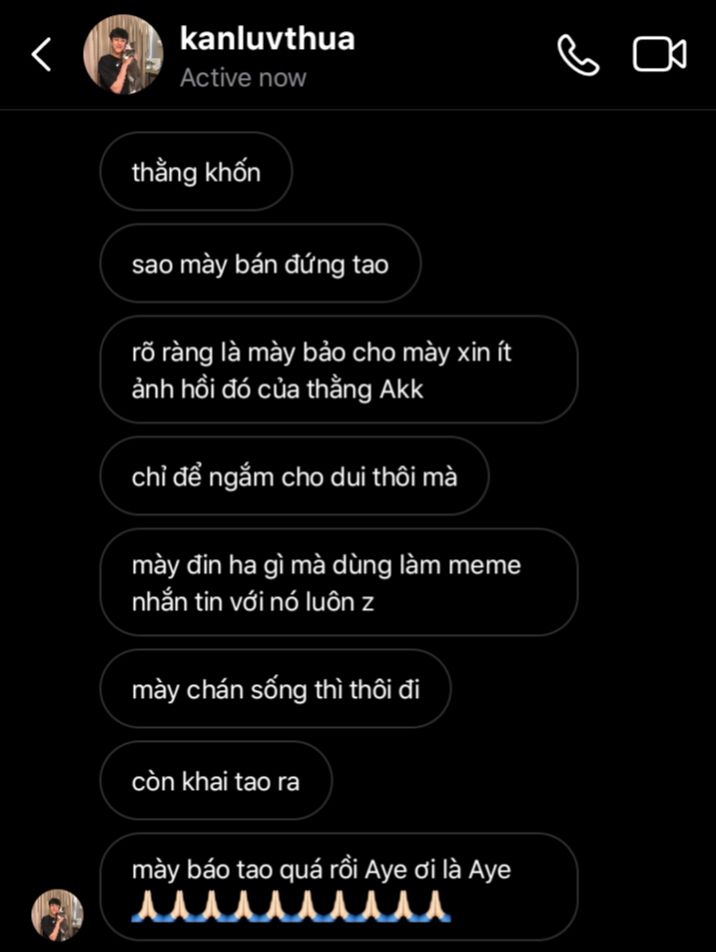Tap the text 'nhắn tin với nó luôn z'
The image size is (716, 952).
click(253, 602)
